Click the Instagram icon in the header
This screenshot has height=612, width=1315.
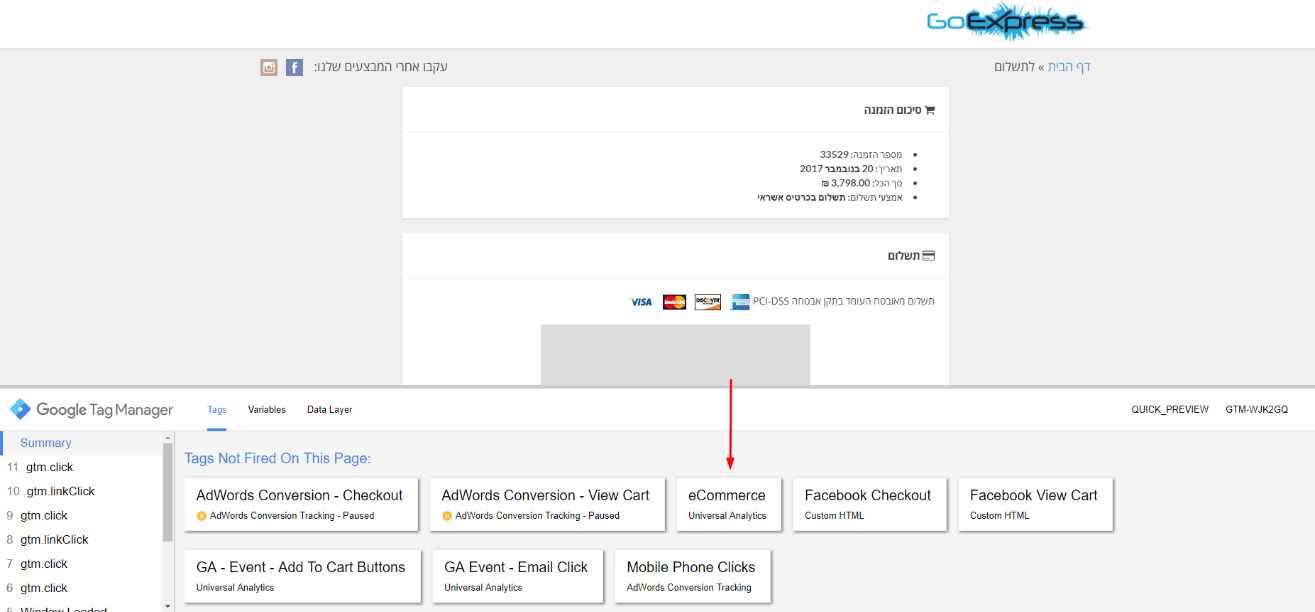pyautogui.click(x=268, y=67)
